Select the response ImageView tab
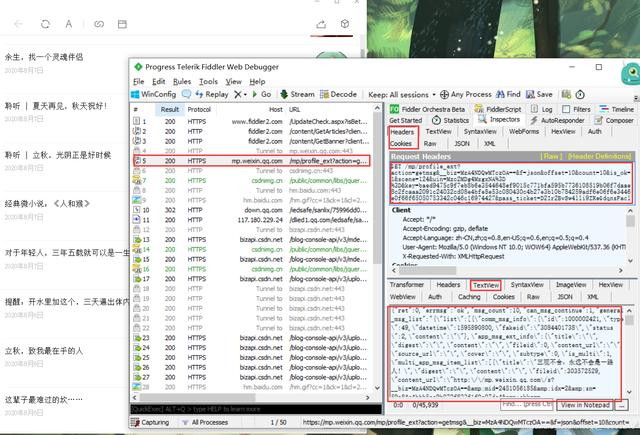This screenshot has height=435, width=640. click(571, 285)
